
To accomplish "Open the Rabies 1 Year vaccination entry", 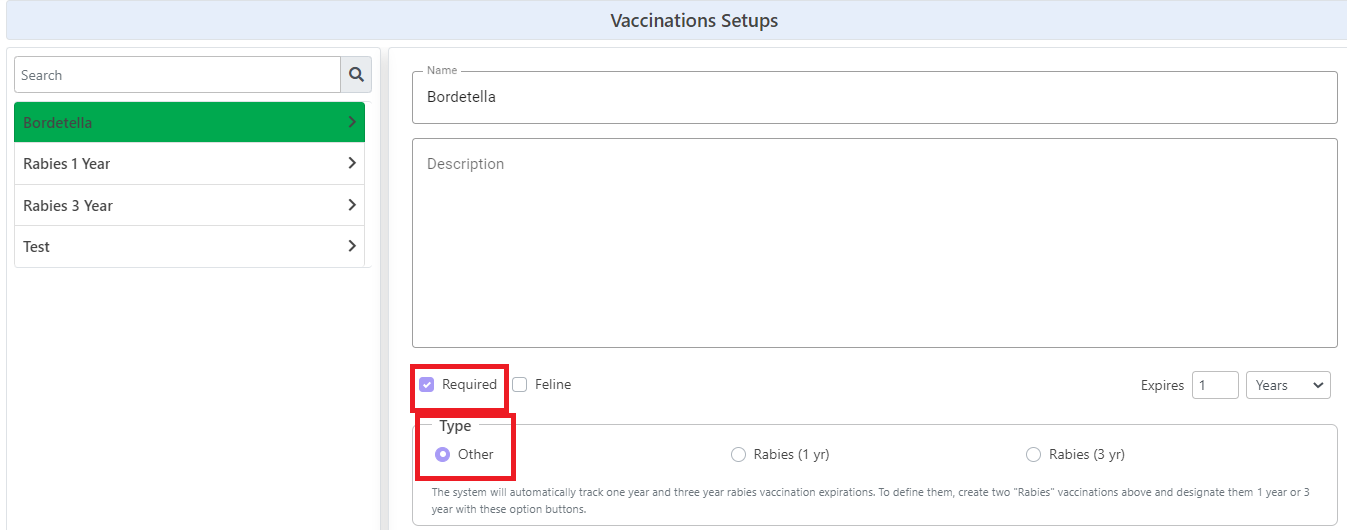I will point(190,163).
